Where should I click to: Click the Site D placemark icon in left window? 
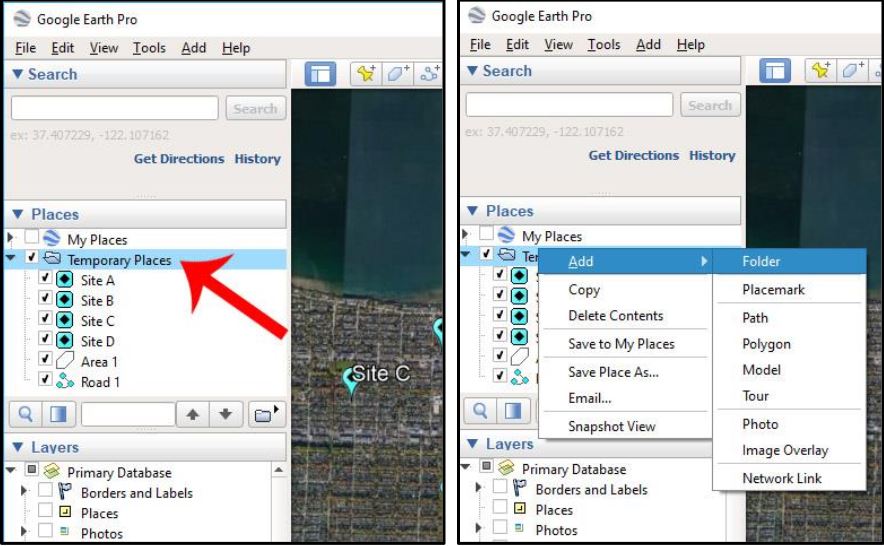tap(65, 341)
